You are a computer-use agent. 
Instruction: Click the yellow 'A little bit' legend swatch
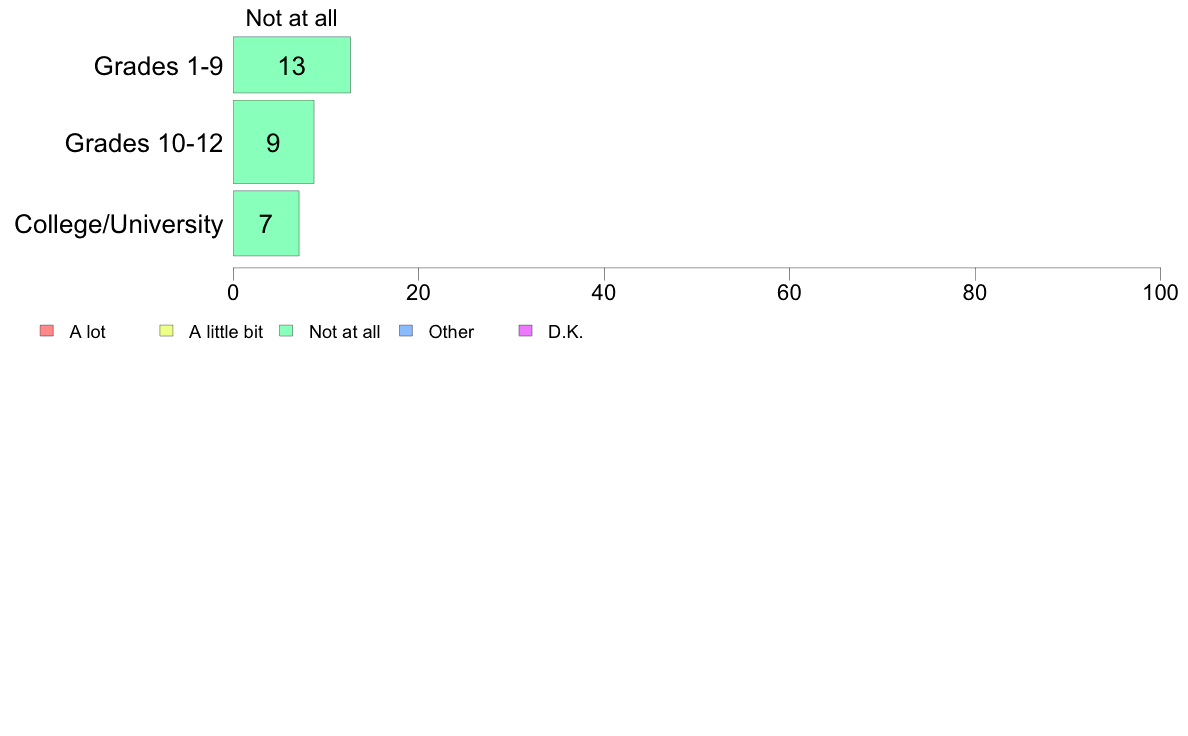166,330
